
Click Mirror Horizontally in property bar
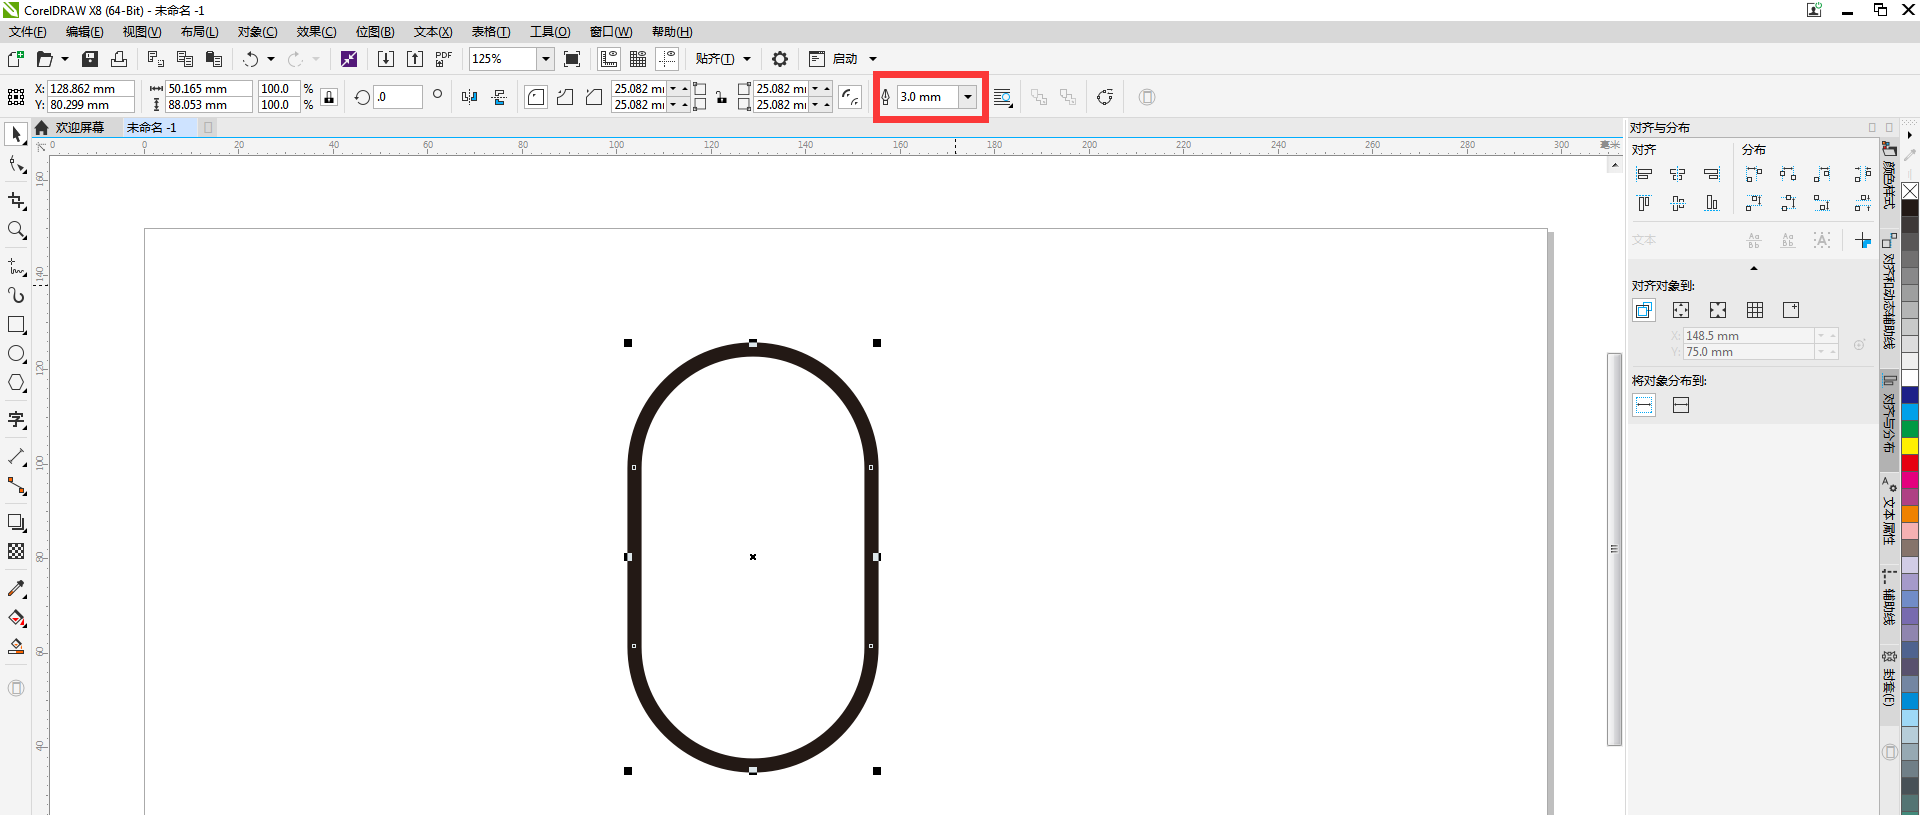(x=470, y=97)
